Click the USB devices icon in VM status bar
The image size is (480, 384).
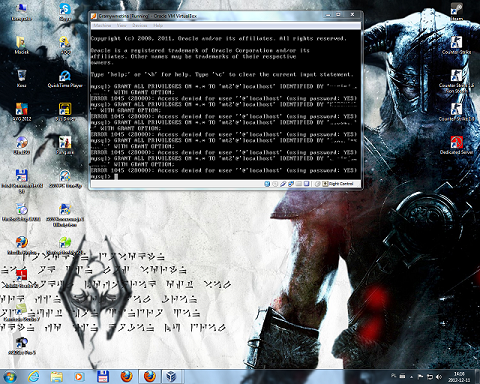point(283,184)
